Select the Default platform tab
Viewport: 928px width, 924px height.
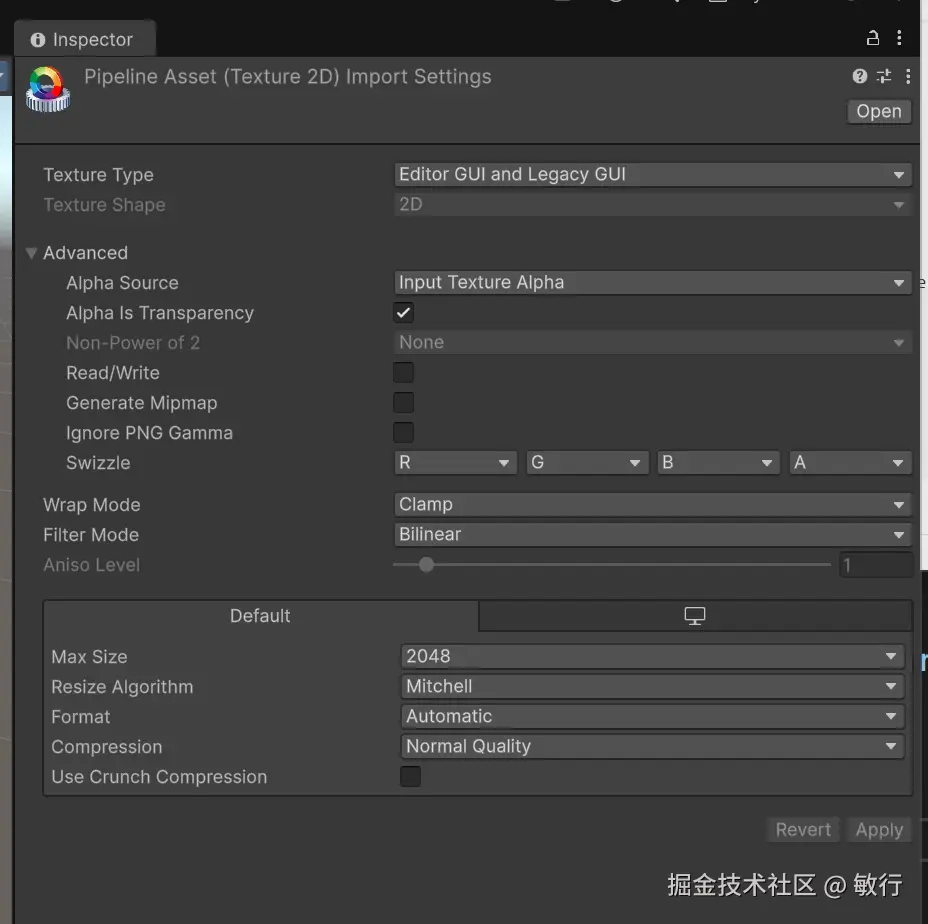260,616
